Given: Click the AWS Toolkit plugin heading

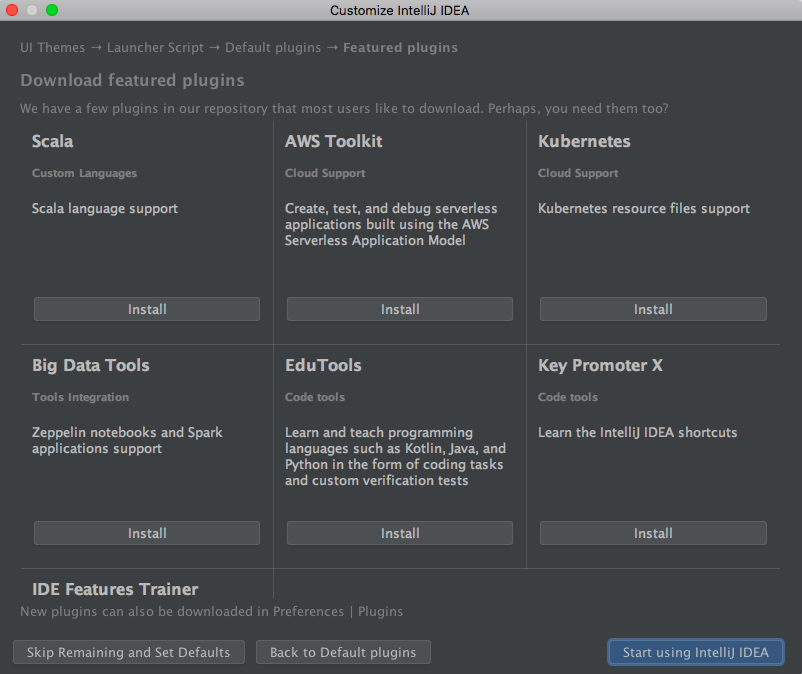Looking at the screenshot, I should (333, 141).
